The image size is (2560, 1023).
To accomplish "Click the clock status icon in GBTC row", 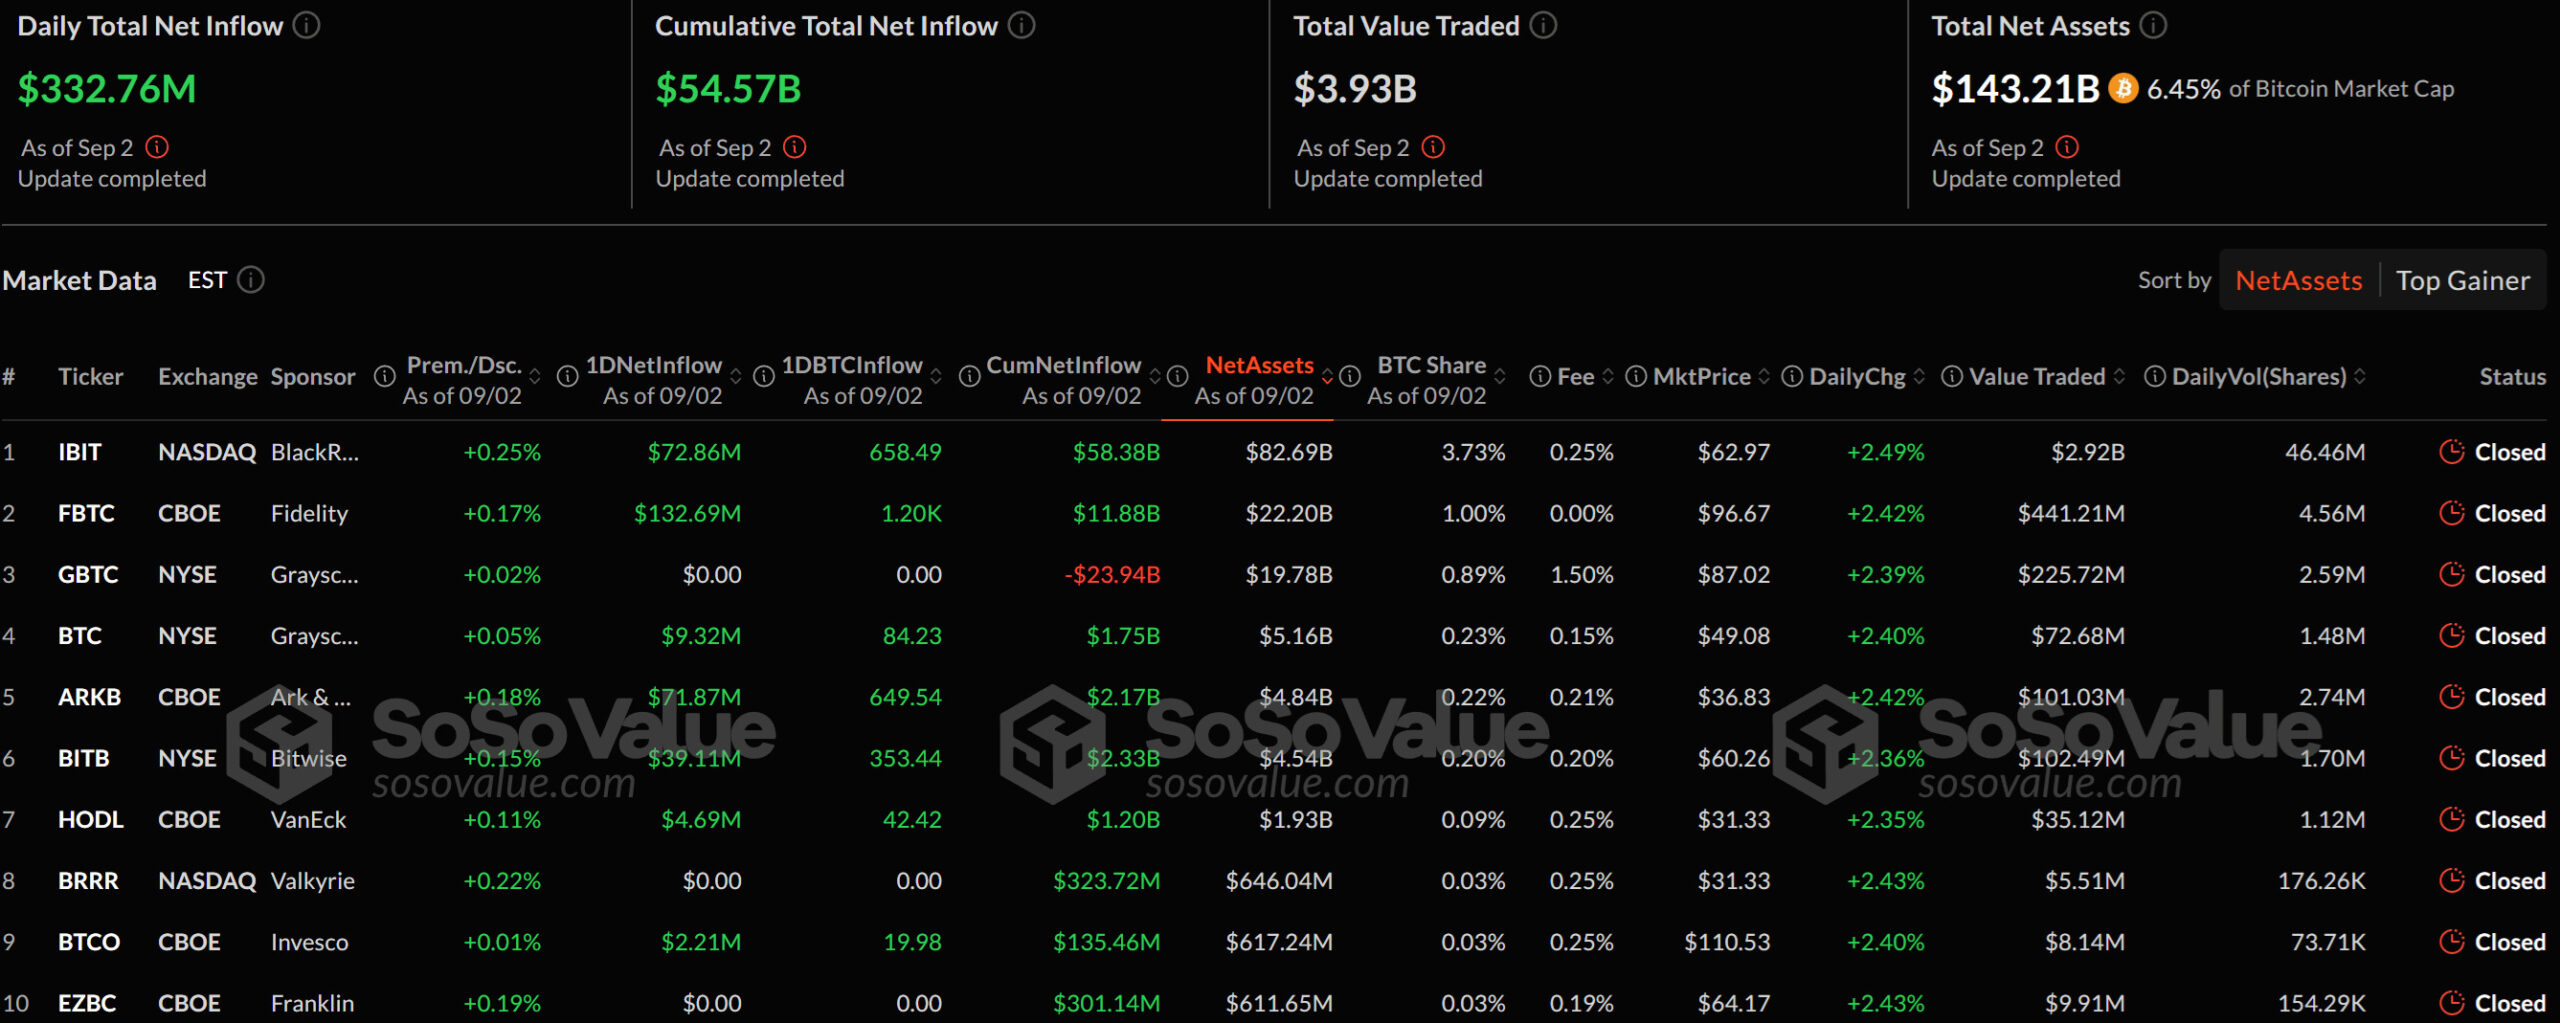I will pos(2451,574).
